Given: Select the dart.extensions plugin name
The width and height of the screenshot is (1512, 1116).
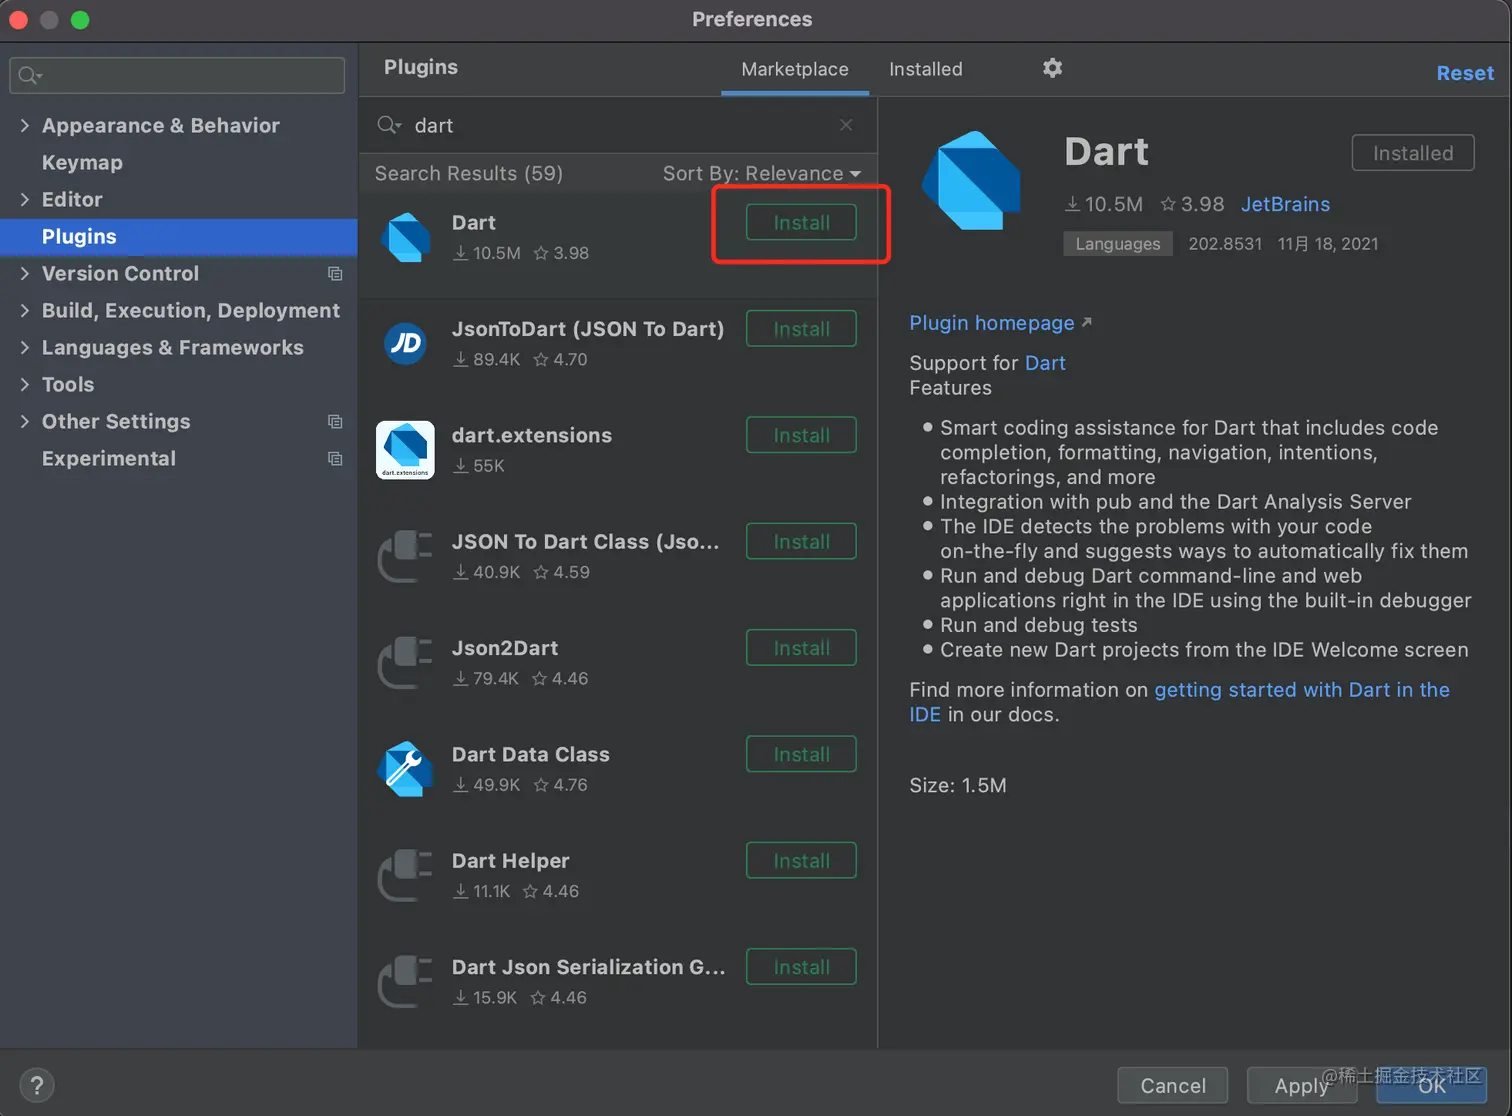Looking at the screenshot, I should [x=532, y=435].
